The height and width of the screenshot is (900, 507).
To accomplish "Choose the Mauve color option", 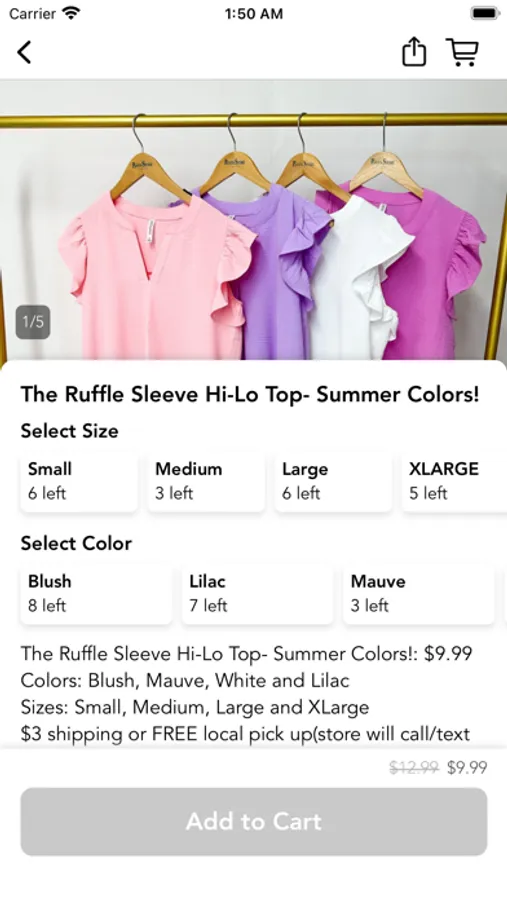I will [419, 593].
